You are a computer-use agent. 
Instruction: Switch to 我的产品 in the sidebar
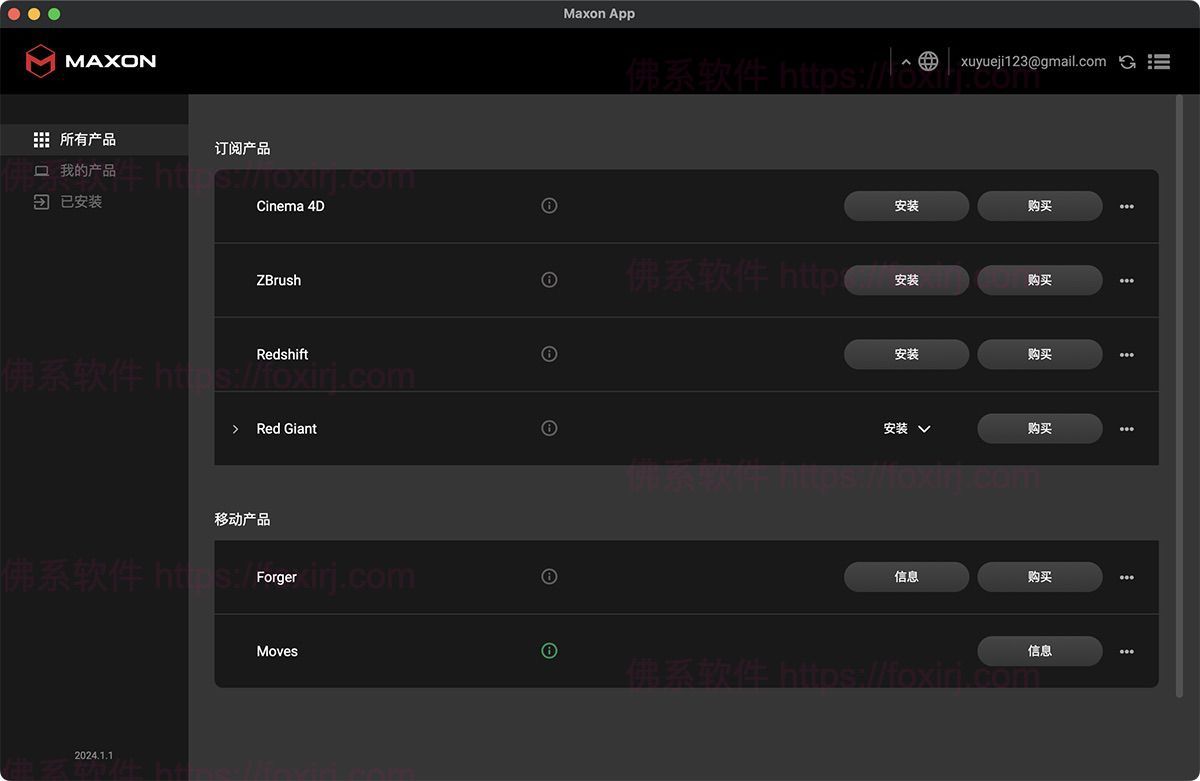(87, 171)
